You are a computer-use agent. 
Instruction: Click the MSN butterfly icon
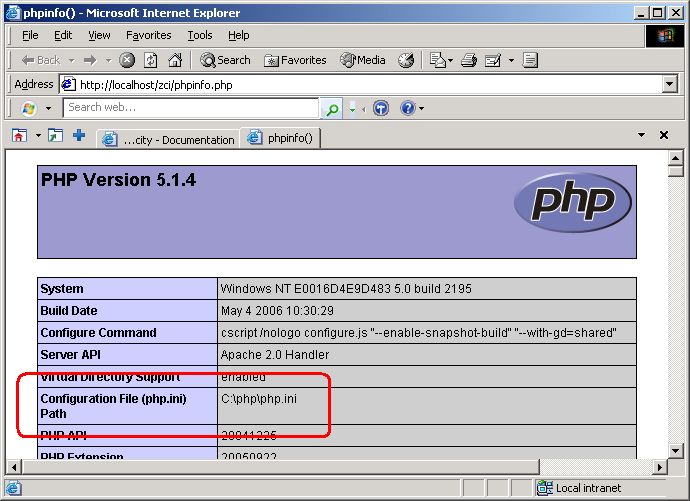click(29, 108)
